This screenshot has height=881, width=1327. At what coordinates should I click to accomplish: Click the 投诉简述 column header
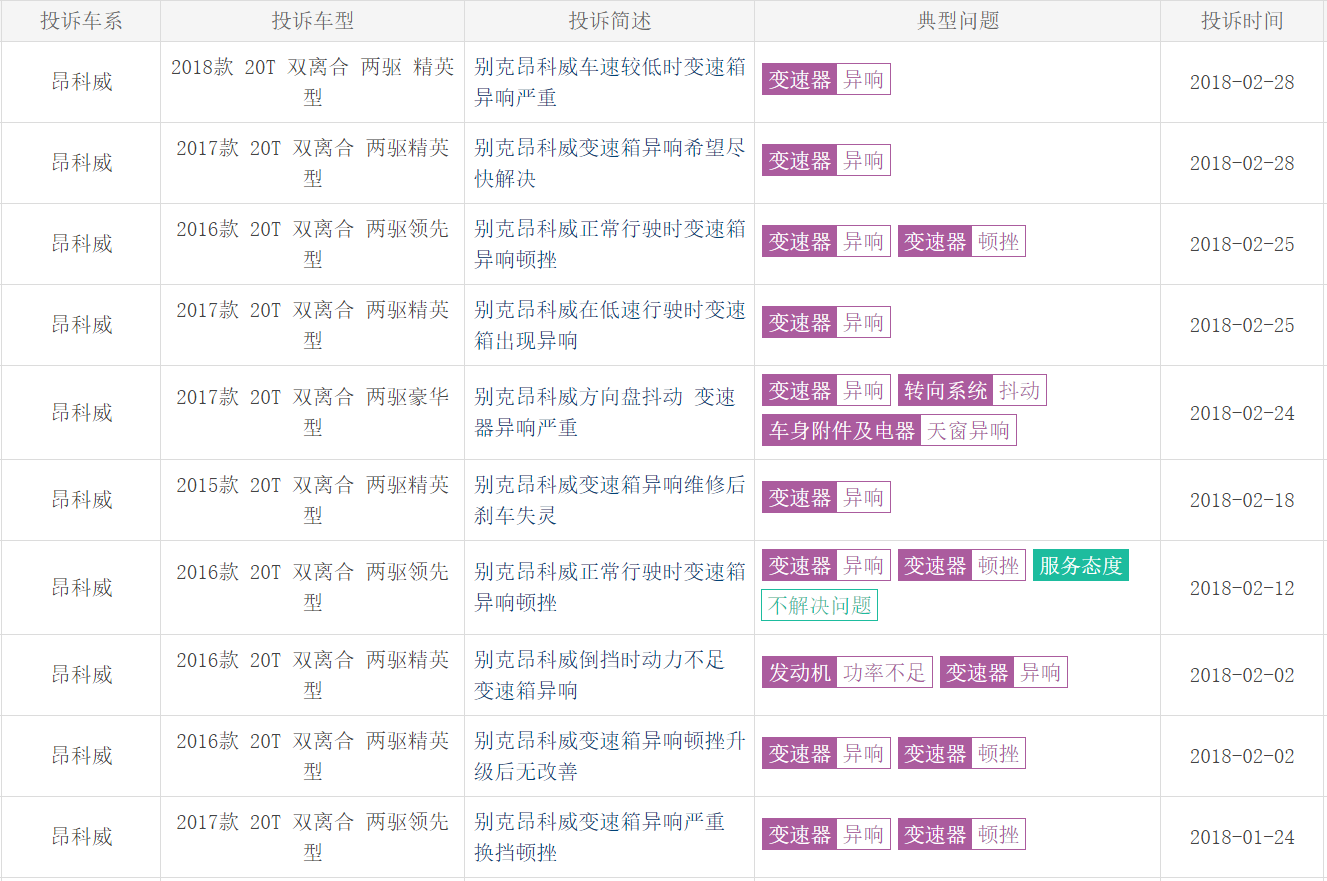(610, 21)
